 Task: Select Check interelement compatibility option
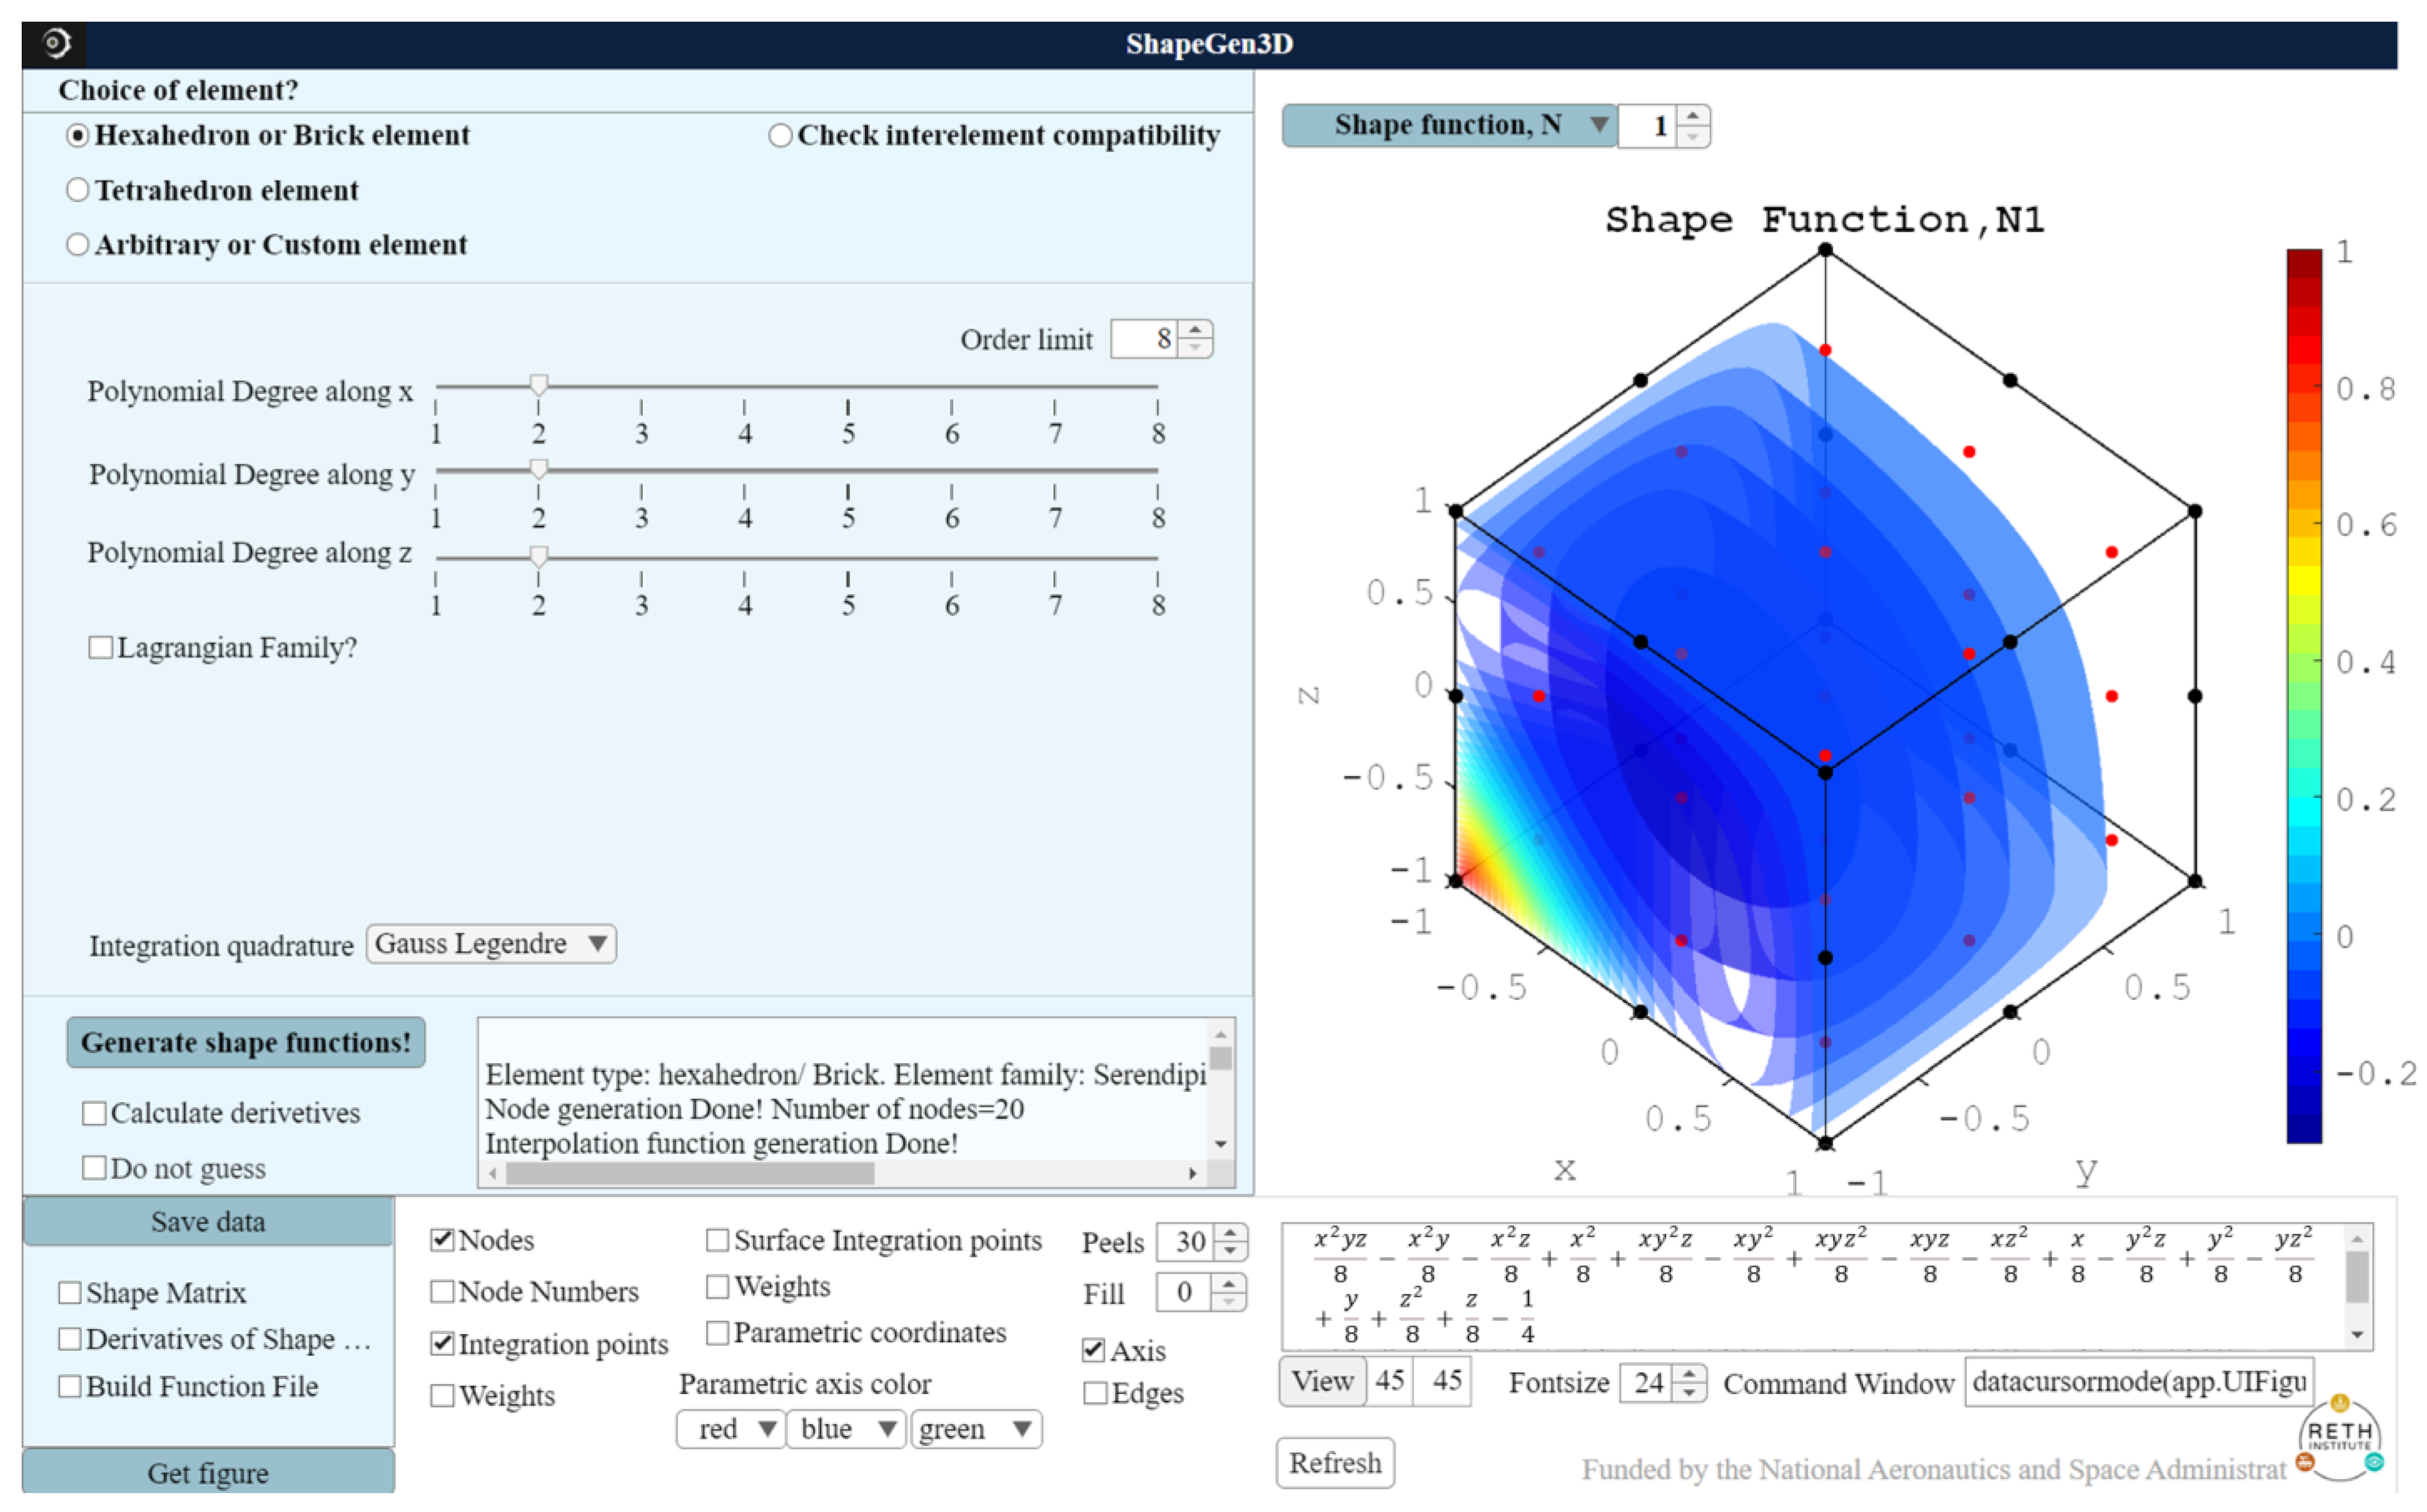(780, 135)
